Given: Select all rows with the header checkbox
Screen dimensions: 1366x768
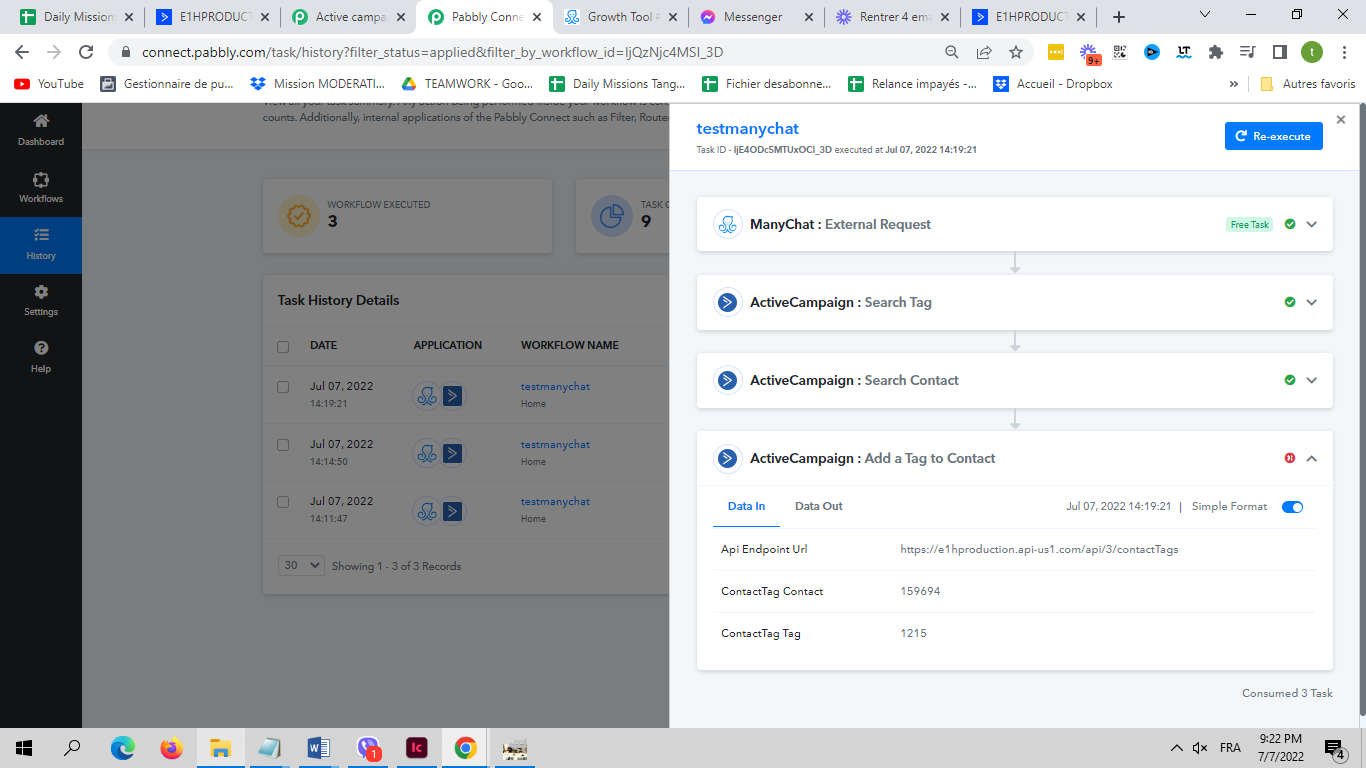Looking at the screenshot, I should 283,347.
